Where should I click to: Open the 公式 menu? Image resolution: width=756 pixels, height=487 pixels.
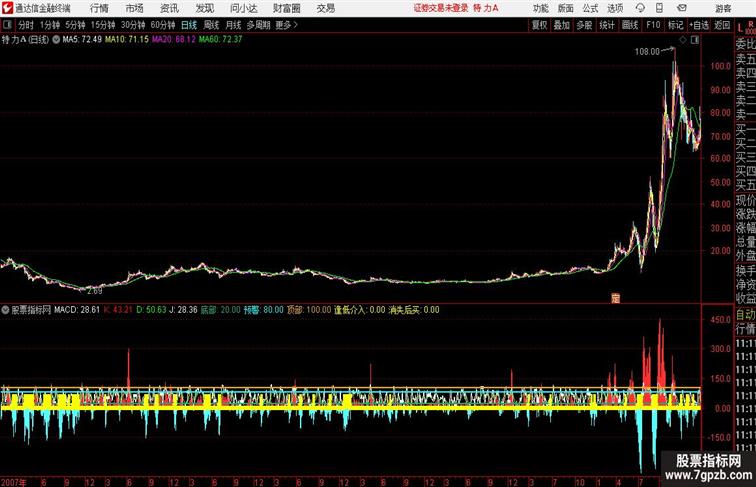[x=590, y=8]
